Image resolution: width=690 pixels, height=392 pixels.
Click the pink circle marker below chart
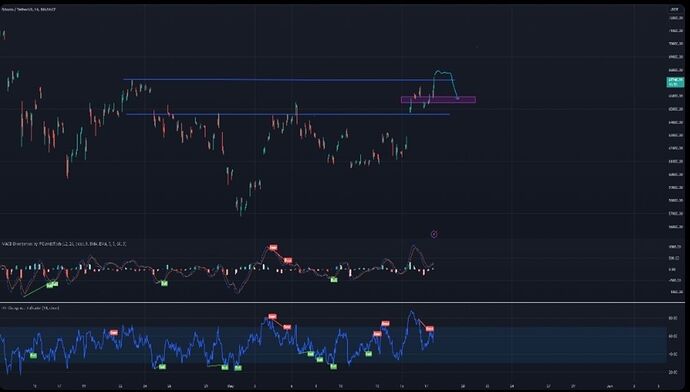(x=434, y=234)
